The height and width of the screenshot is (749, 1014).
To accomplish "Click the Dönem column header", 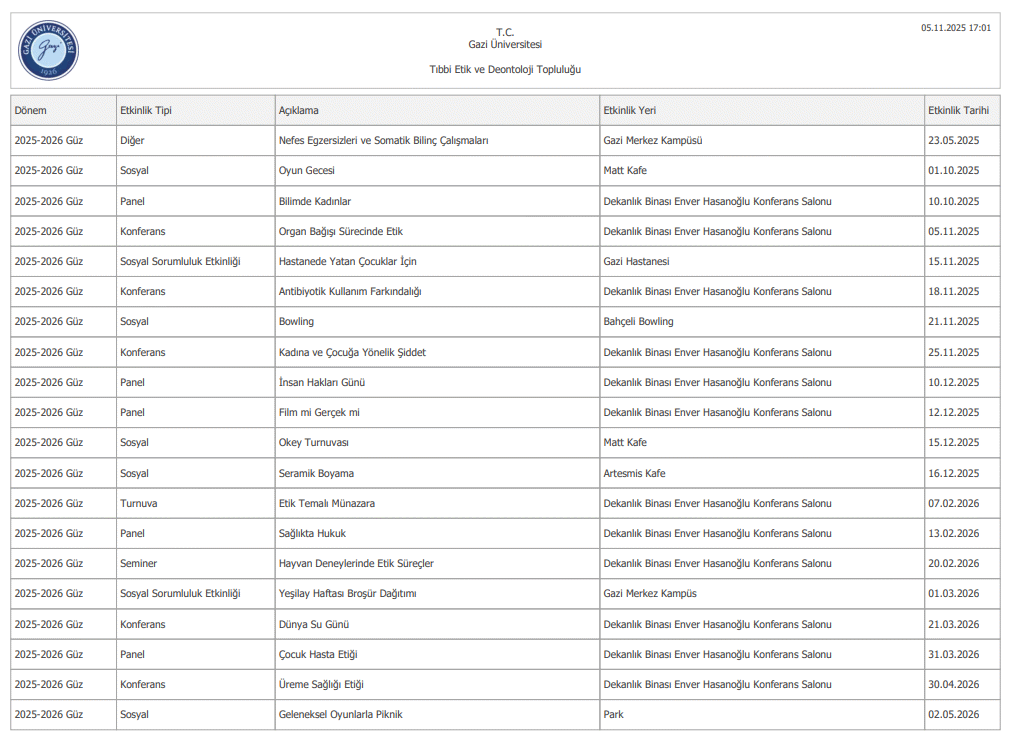I will 31,110.
